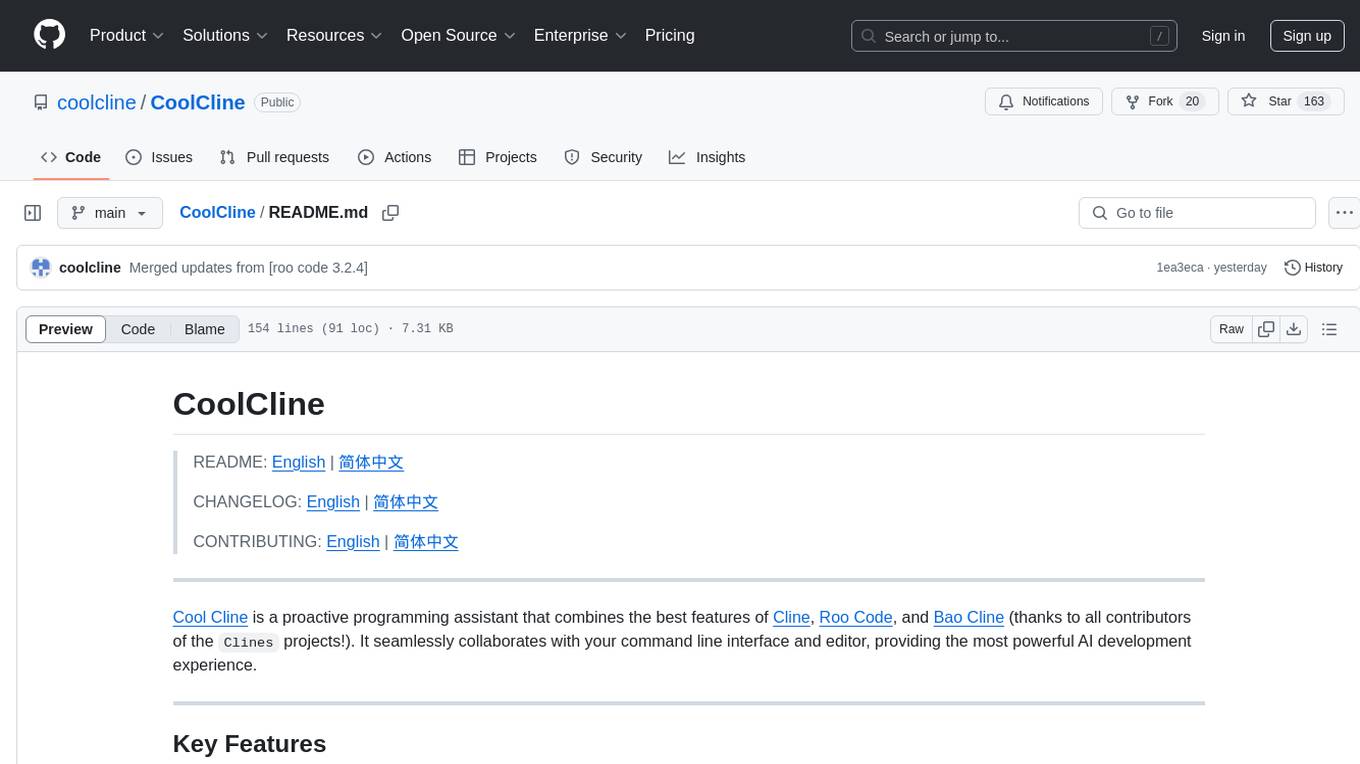Image resolution: width=1360 pixels, height=764 pixels.
Task: View the Raw file
Action: (1231, 329)
